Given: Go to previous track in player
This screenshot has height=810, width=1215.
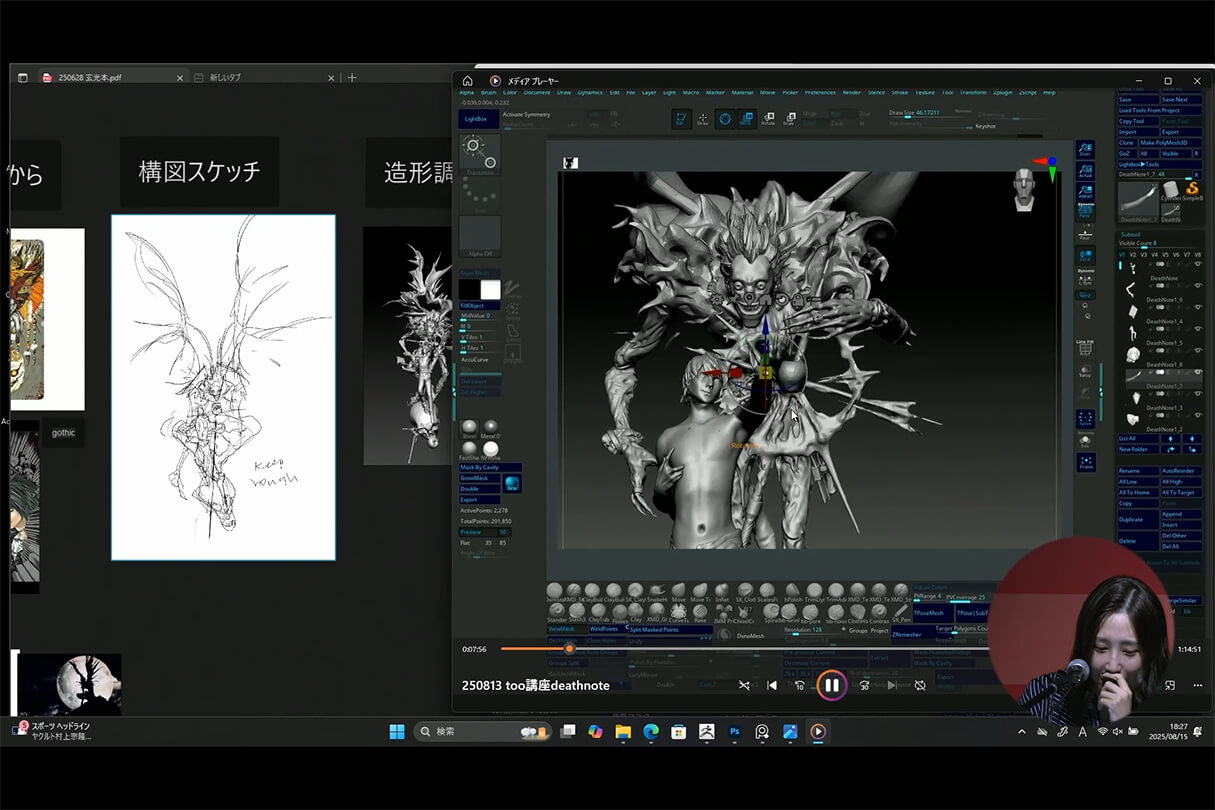Looking at the screenshot, I should 771,685.
